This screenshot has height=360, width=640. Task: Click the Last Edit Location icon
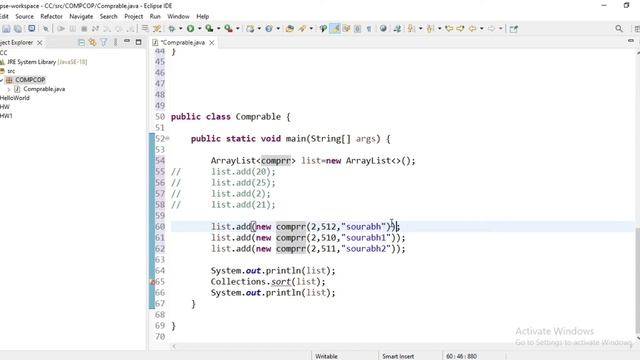tap(449, 29)
